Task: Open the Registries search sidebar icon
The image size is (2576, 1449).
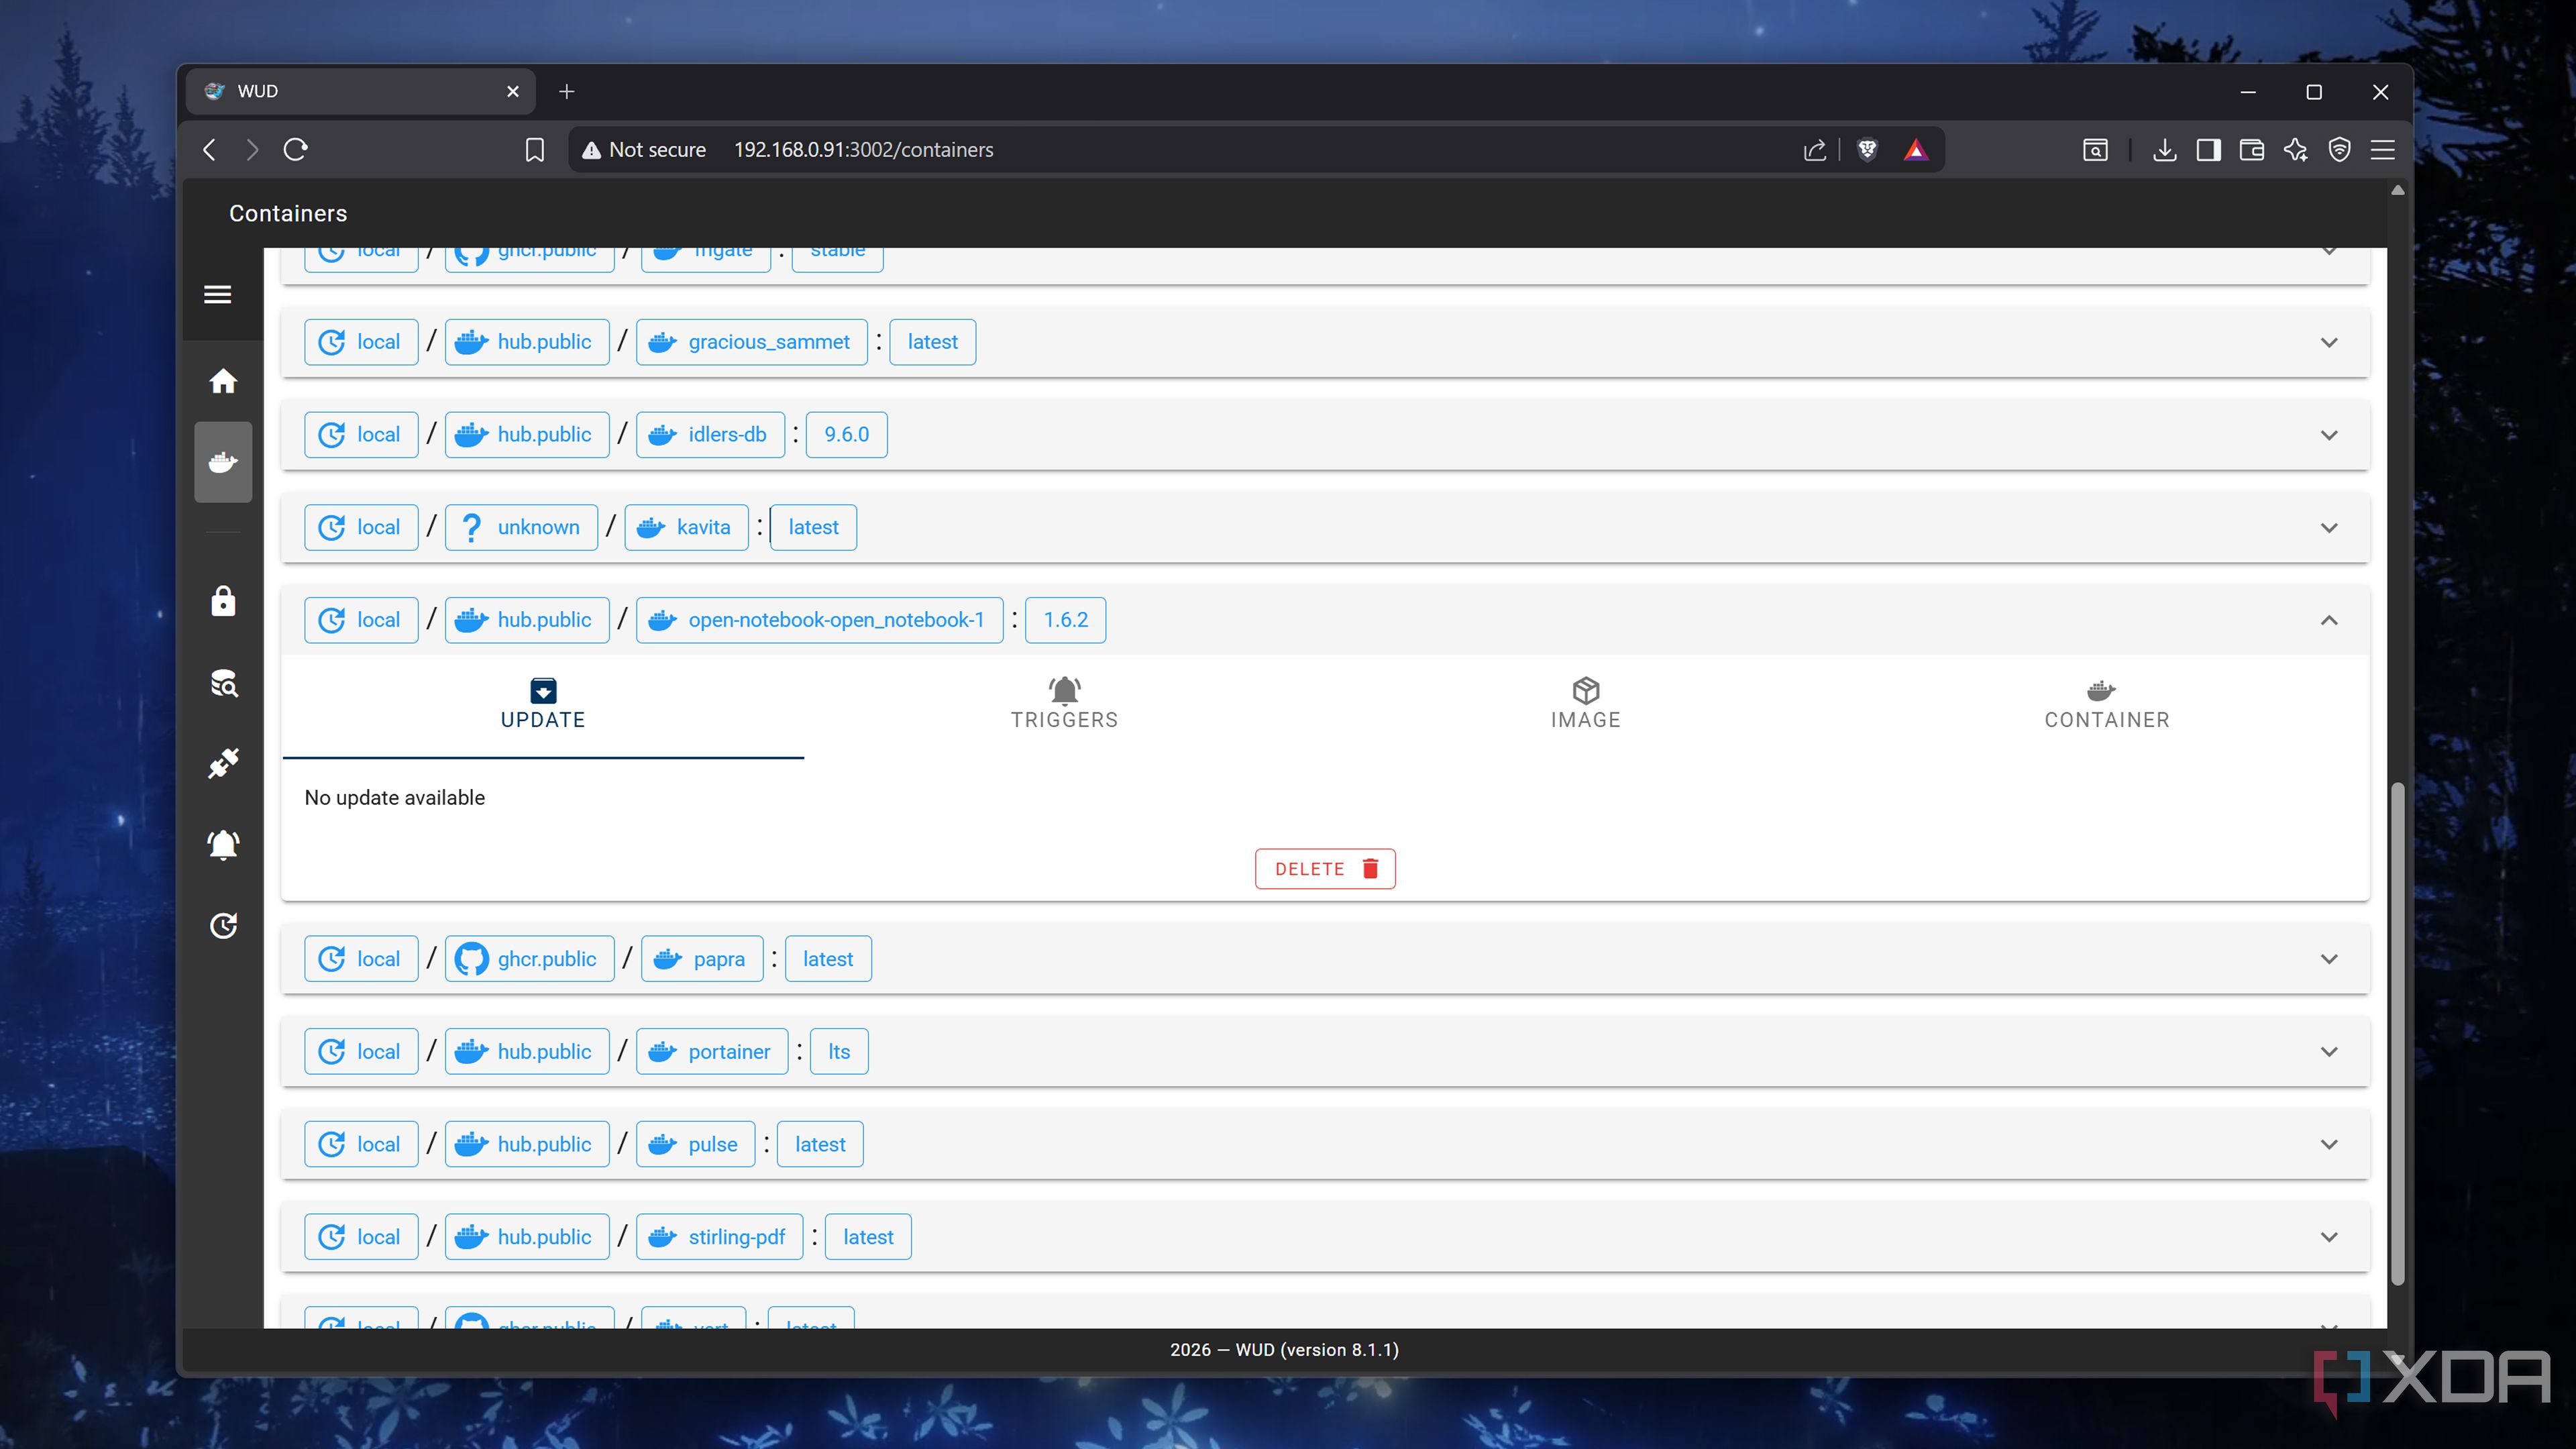Action: (223, 683)
